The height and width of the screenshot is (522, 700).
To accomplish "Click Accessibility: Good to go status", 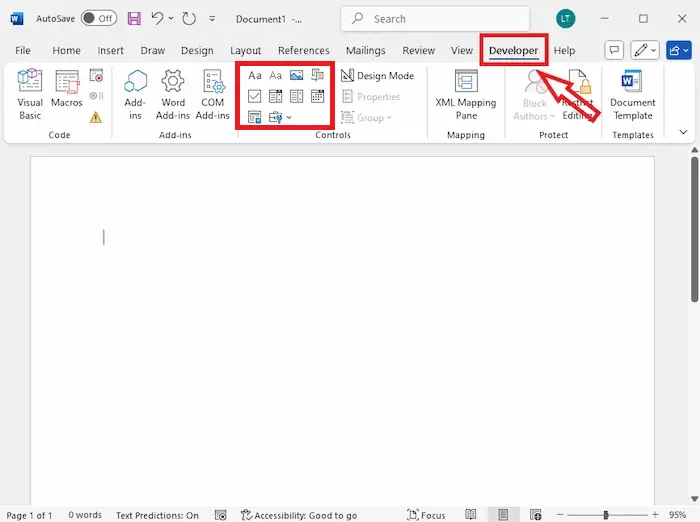I will pyautogui.click(x=298, y=515).
